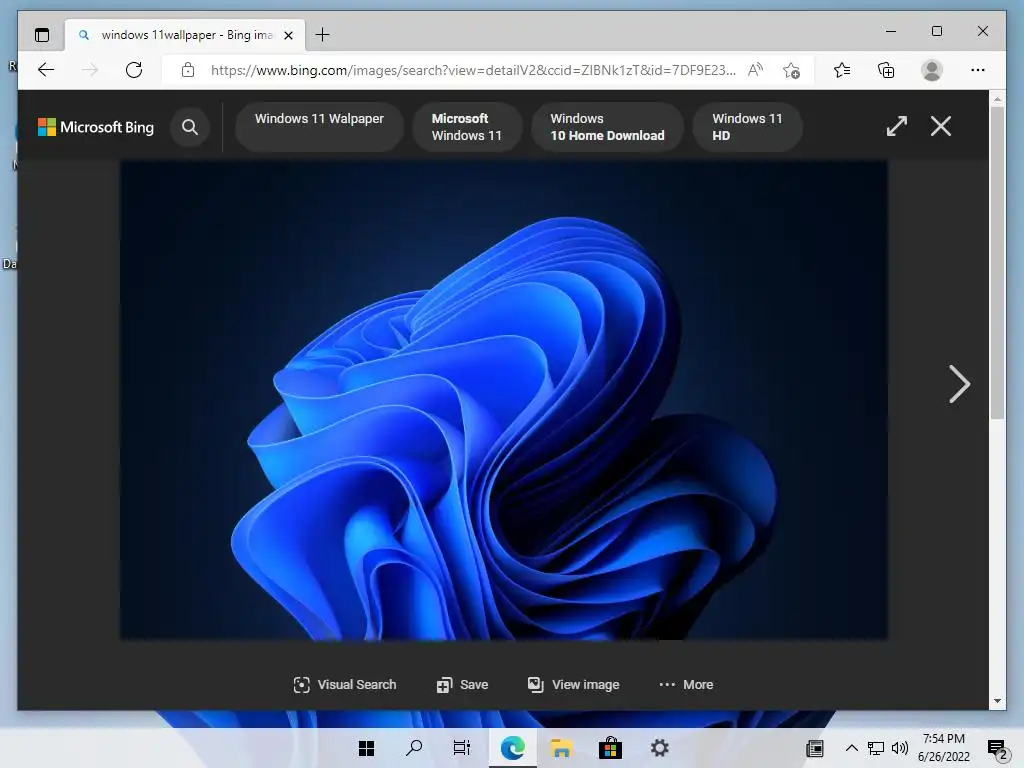View site information via the lock icon

[x=188, y=70]
